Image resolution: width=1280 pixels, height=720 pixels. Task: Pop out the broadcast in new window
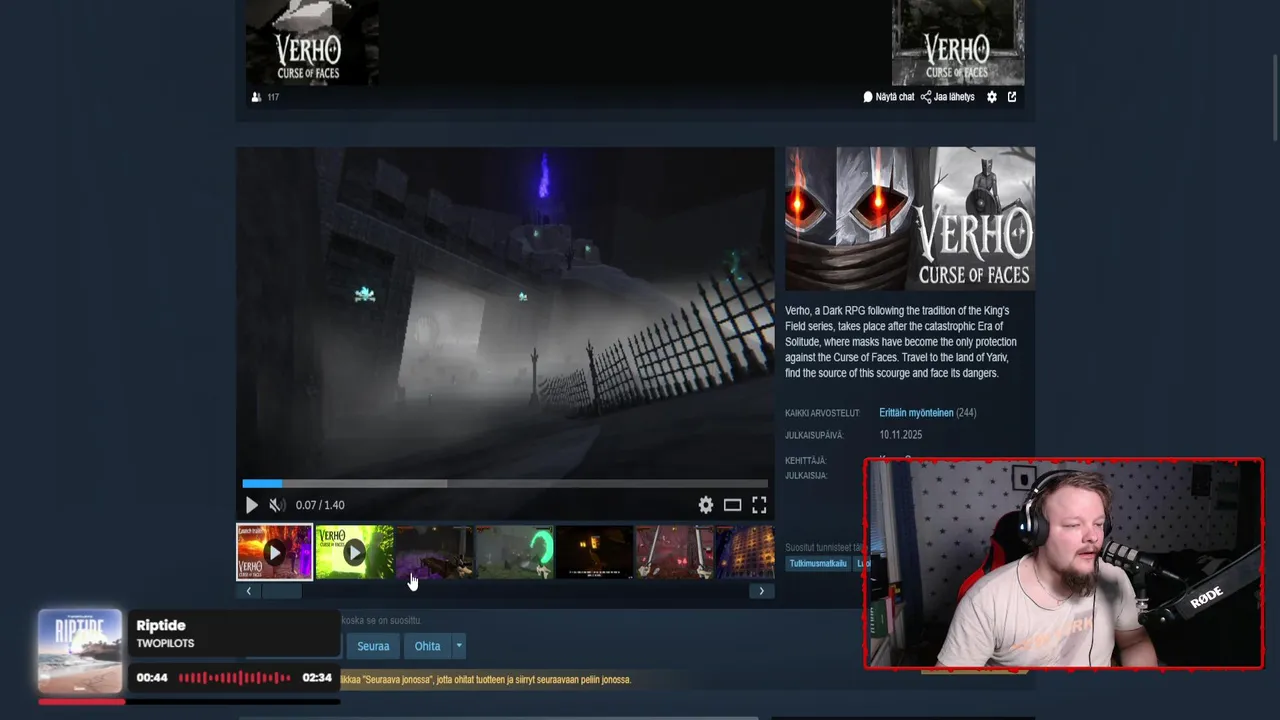1012,97
